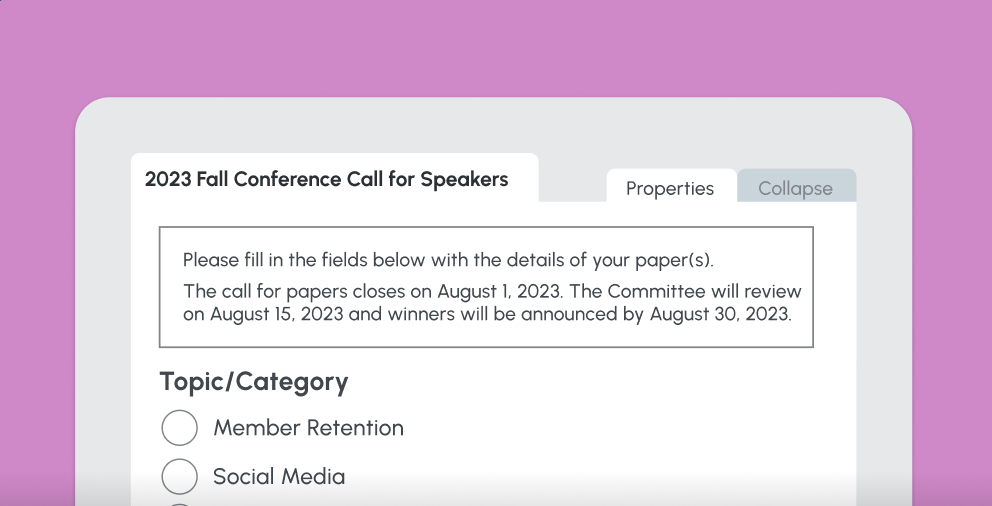Click the 'August 30, 2023' date text
Viewport: 992px width, 506px height.
[720, 314]
